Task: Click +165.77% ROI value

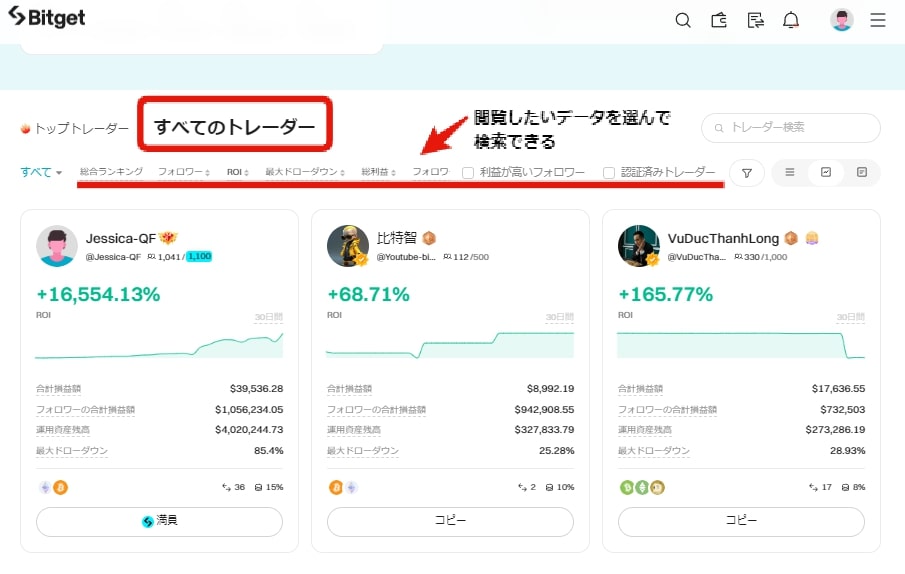Action: coord(665,294)
